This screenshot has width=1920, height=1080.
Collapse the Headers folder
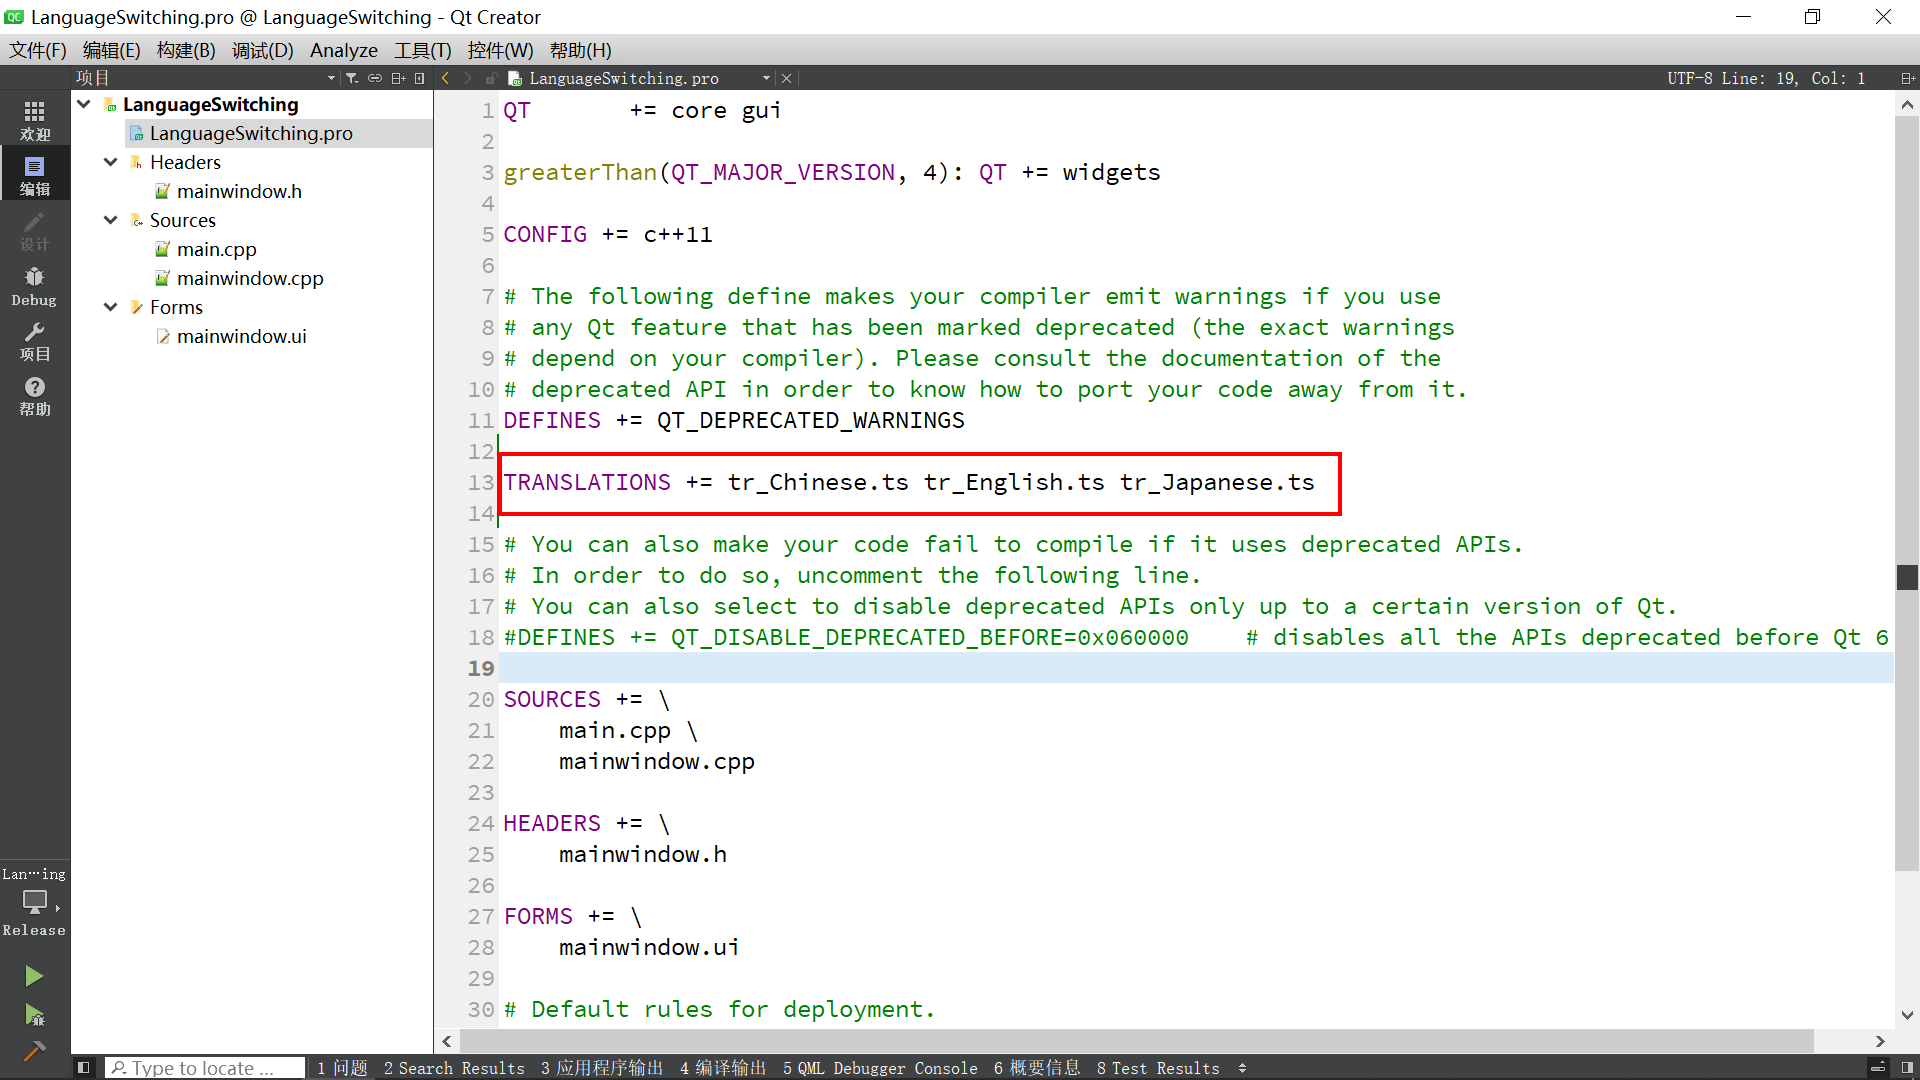click(x=111, y=162)
